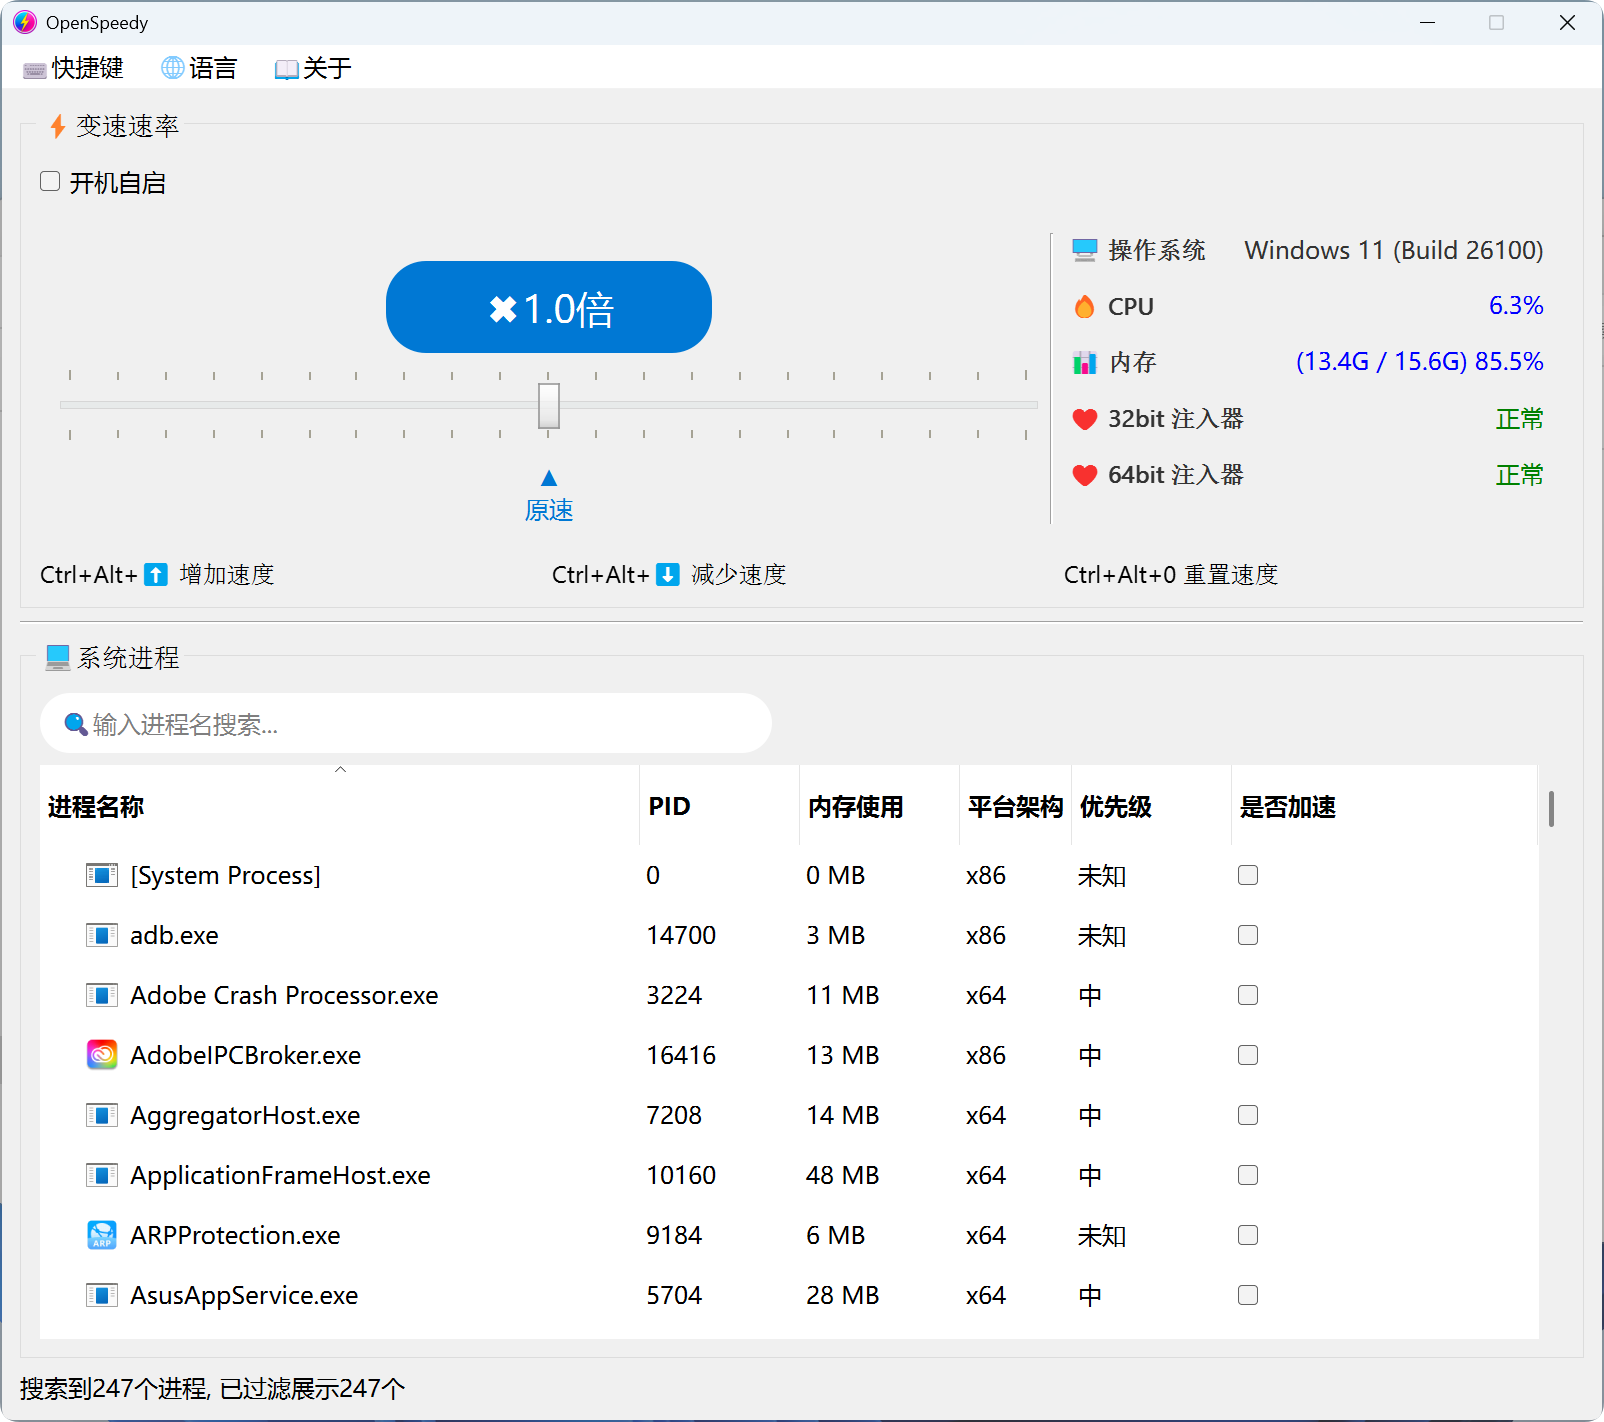Image resolution: width=1604 pixels, height=1422 pixels.
Task: Click the memory bar chart icon
Action: point(1084,363)
